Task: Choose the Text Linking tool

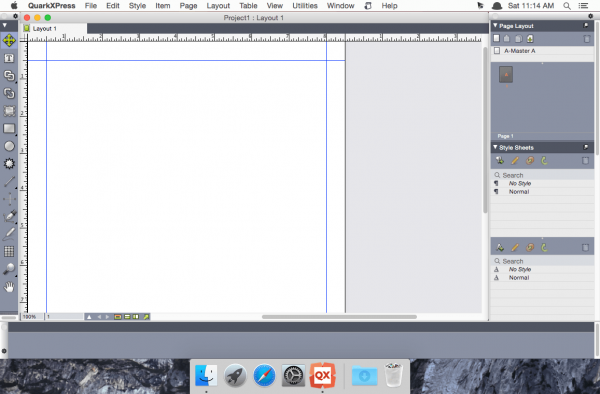Action: pos(9,76)
